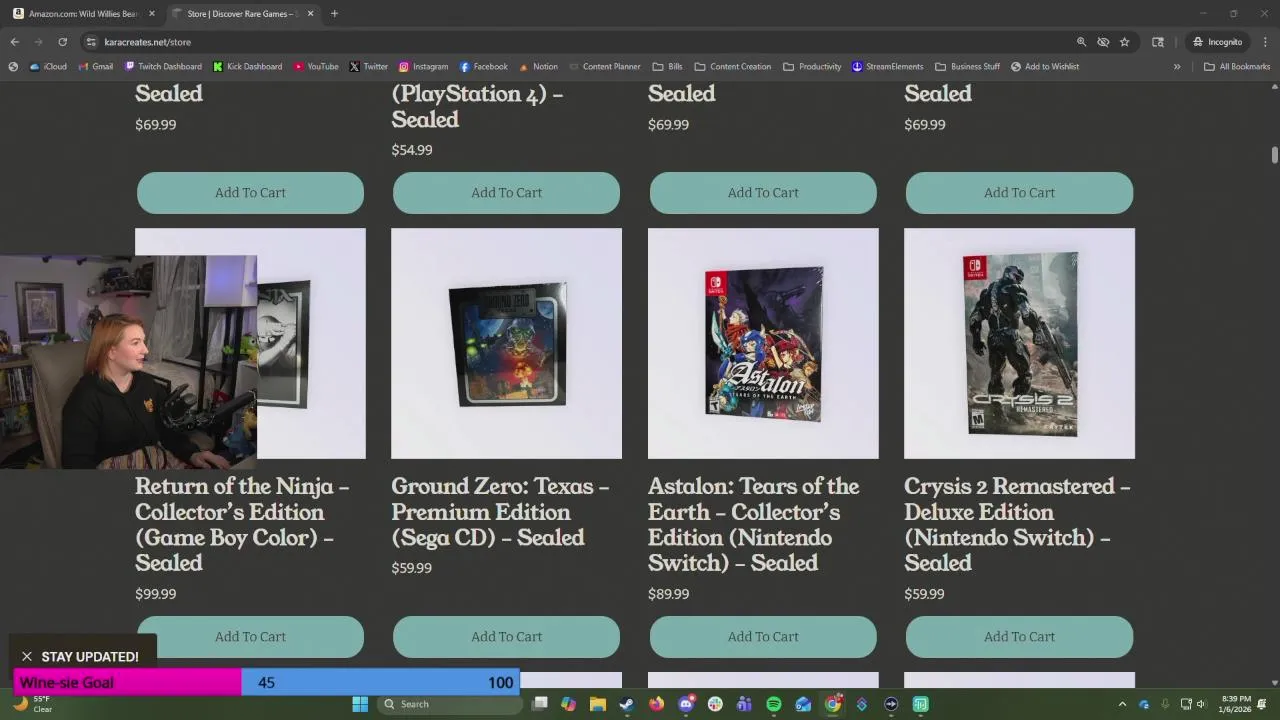Open the Twitter bookmark
The width and height of the screenshot is (1280, 720).
(368, 67)
